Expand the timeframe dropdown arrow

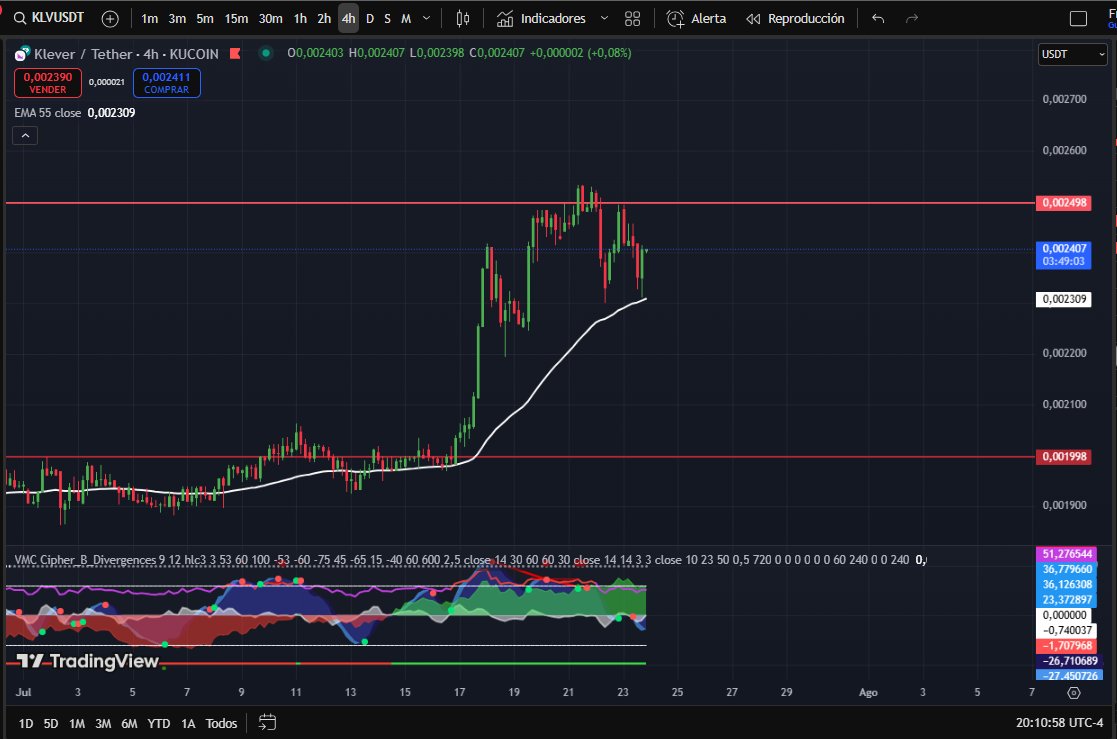click(x=426, y=19)
